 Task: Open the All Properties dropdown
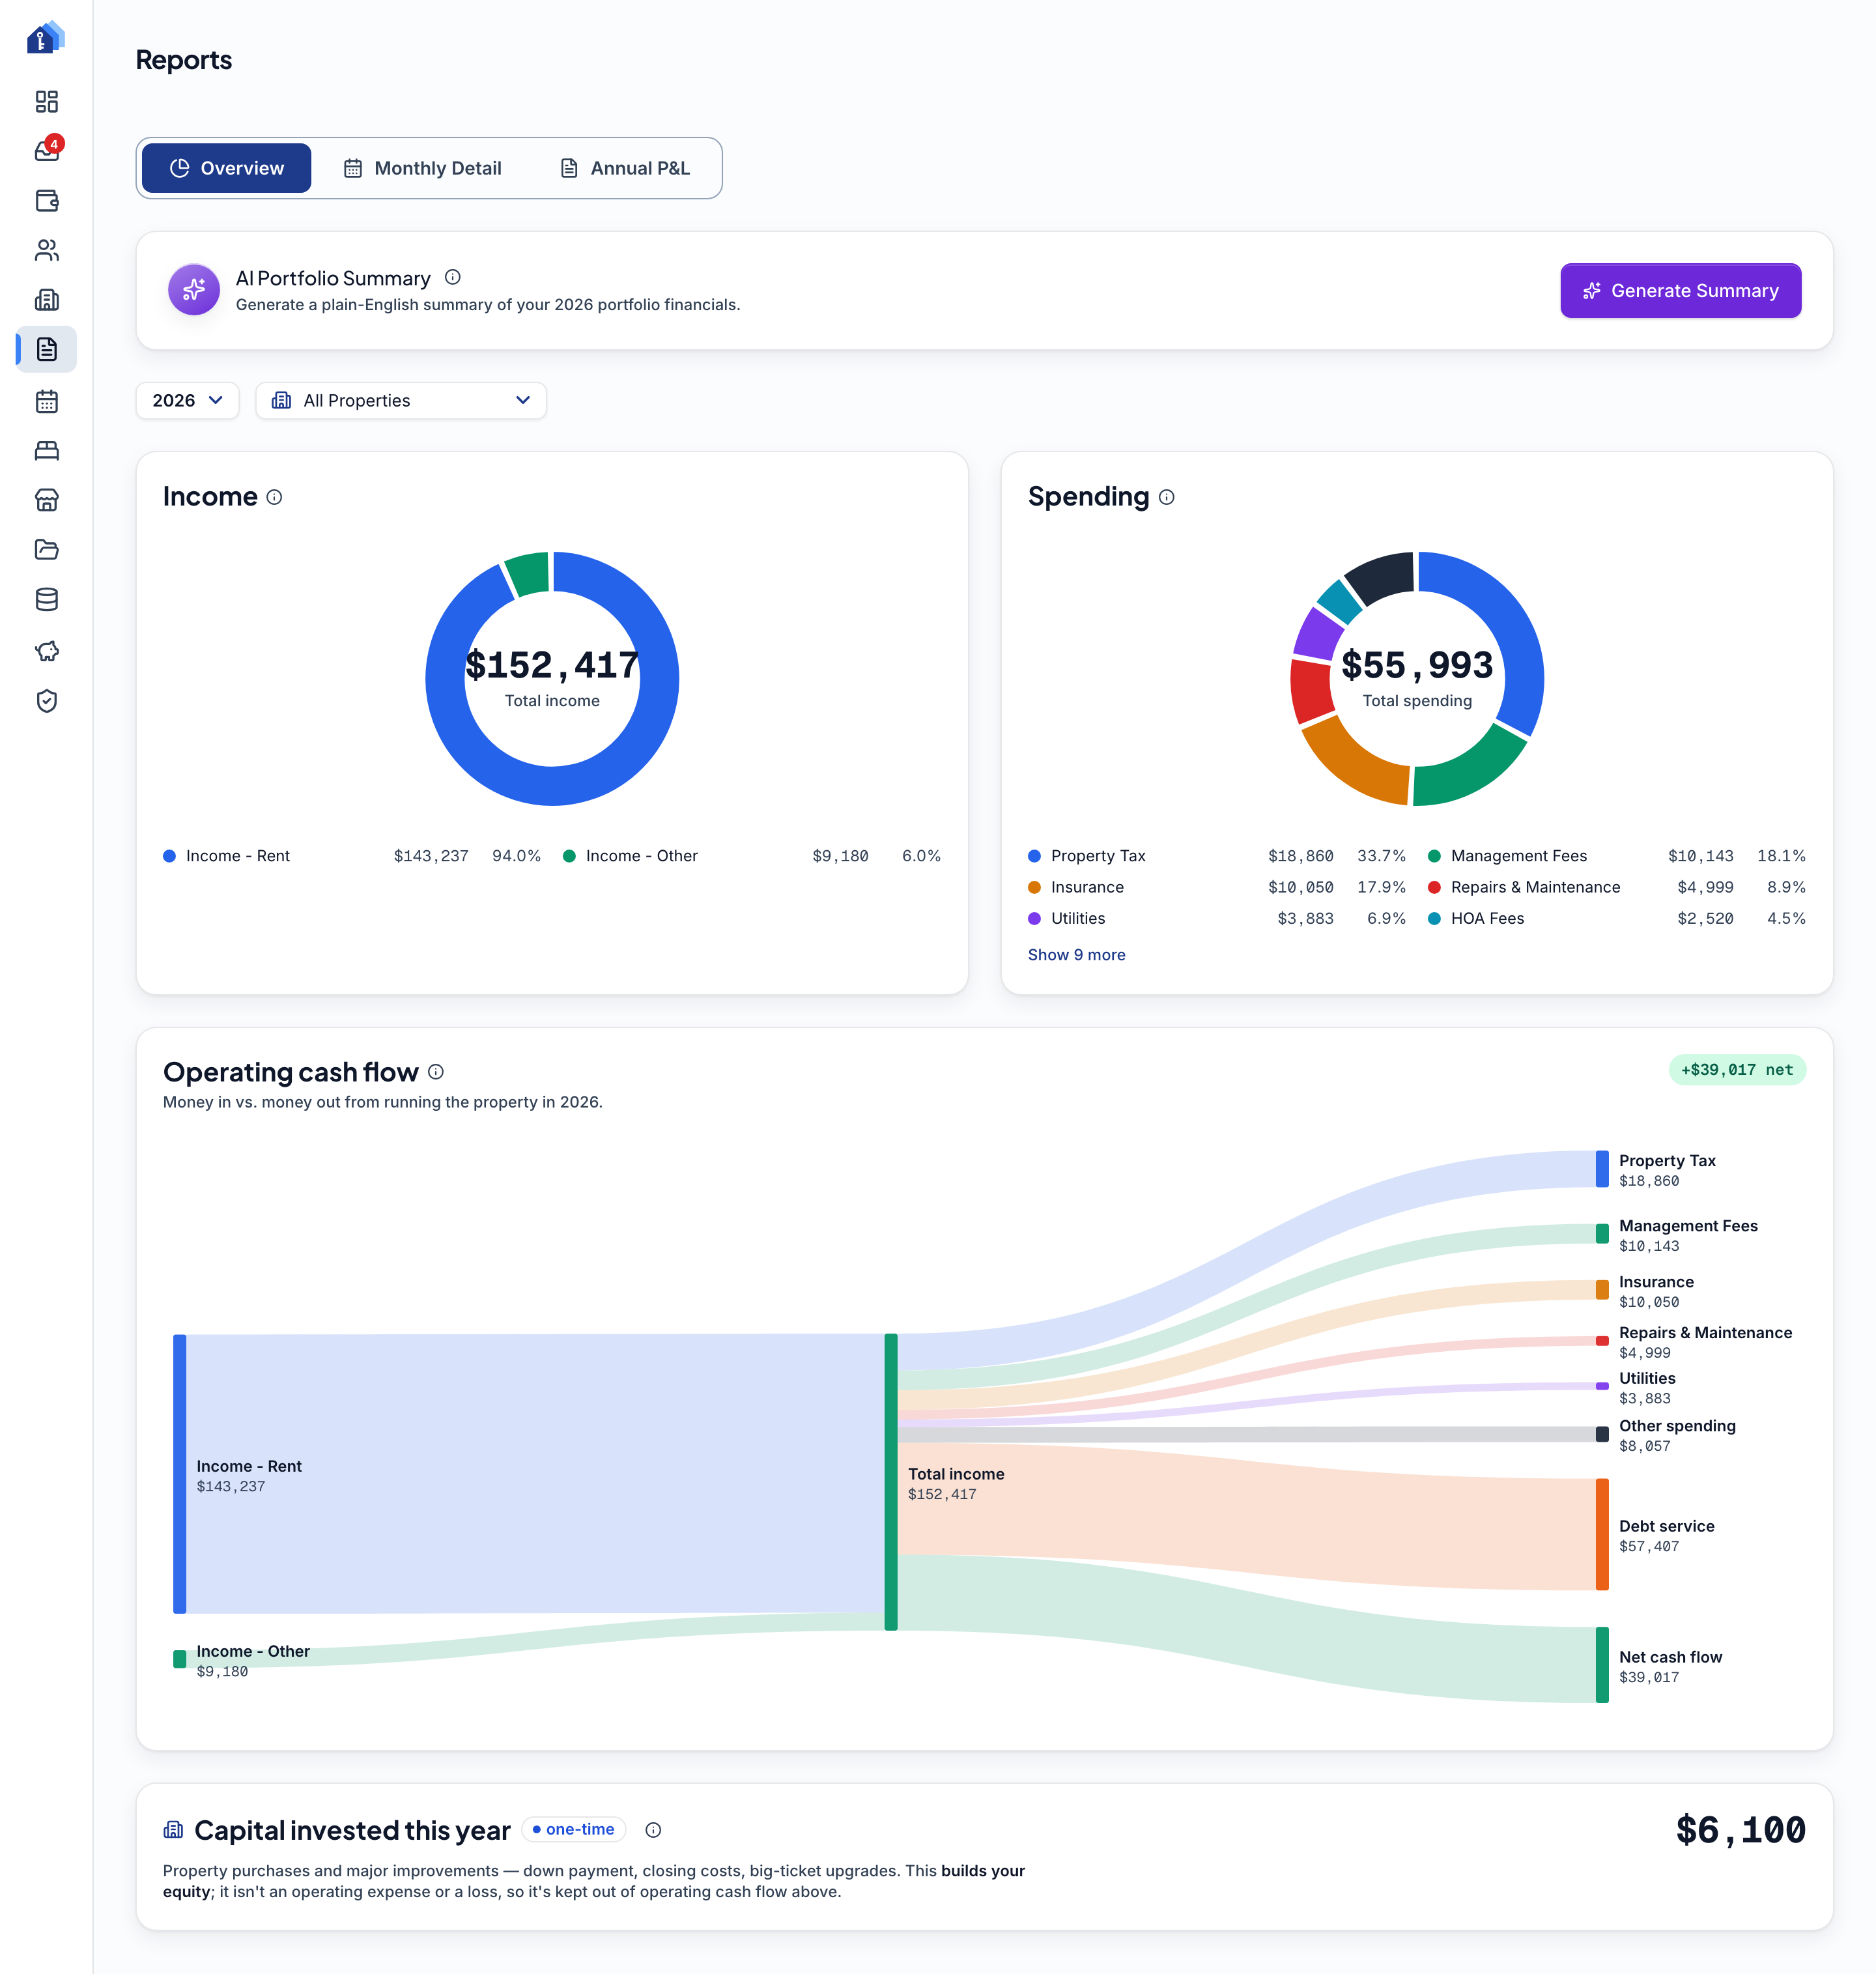pyautogui.click(x=401, y=400)
